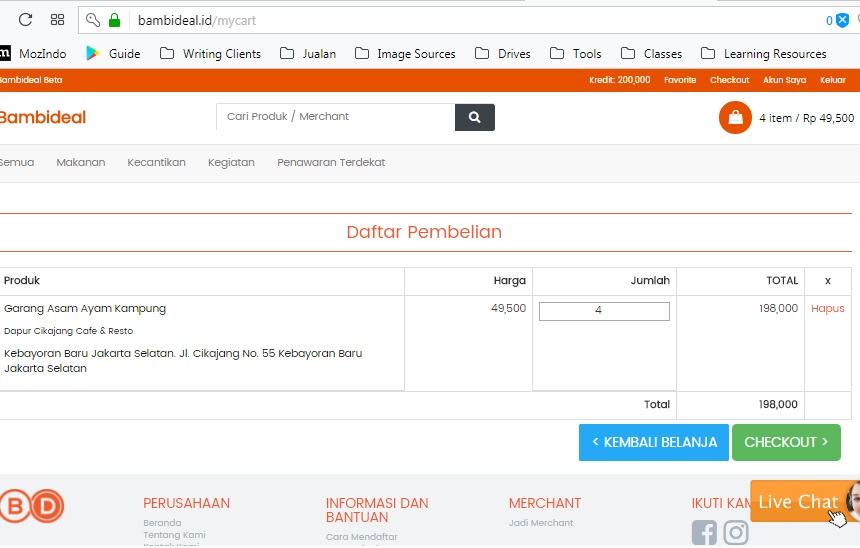Select the Makanan category tab
The image size is (860, 548).
[x=81, y=162]
